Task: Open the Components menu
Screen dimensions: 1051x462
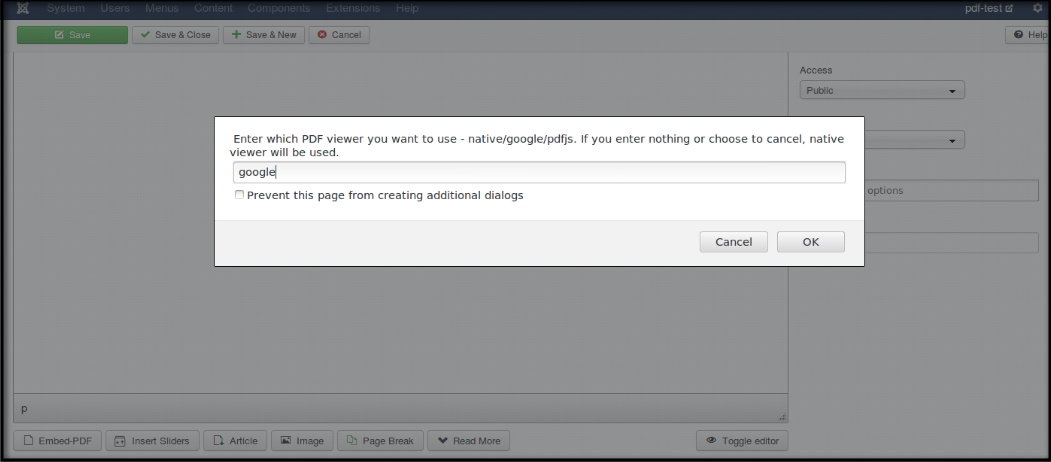Action: pyautogui.click(x=279, y=9)
